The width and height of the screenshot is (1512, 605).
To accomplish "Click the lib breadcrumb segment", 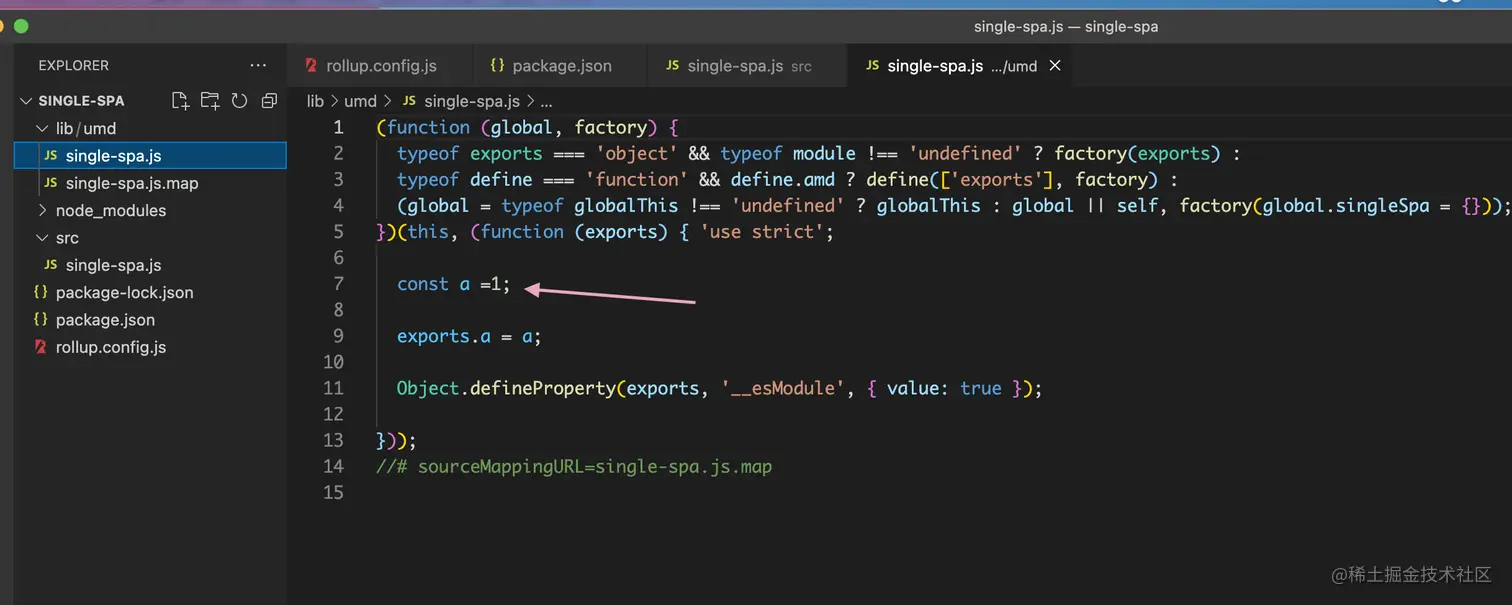I will coord(315,101).
